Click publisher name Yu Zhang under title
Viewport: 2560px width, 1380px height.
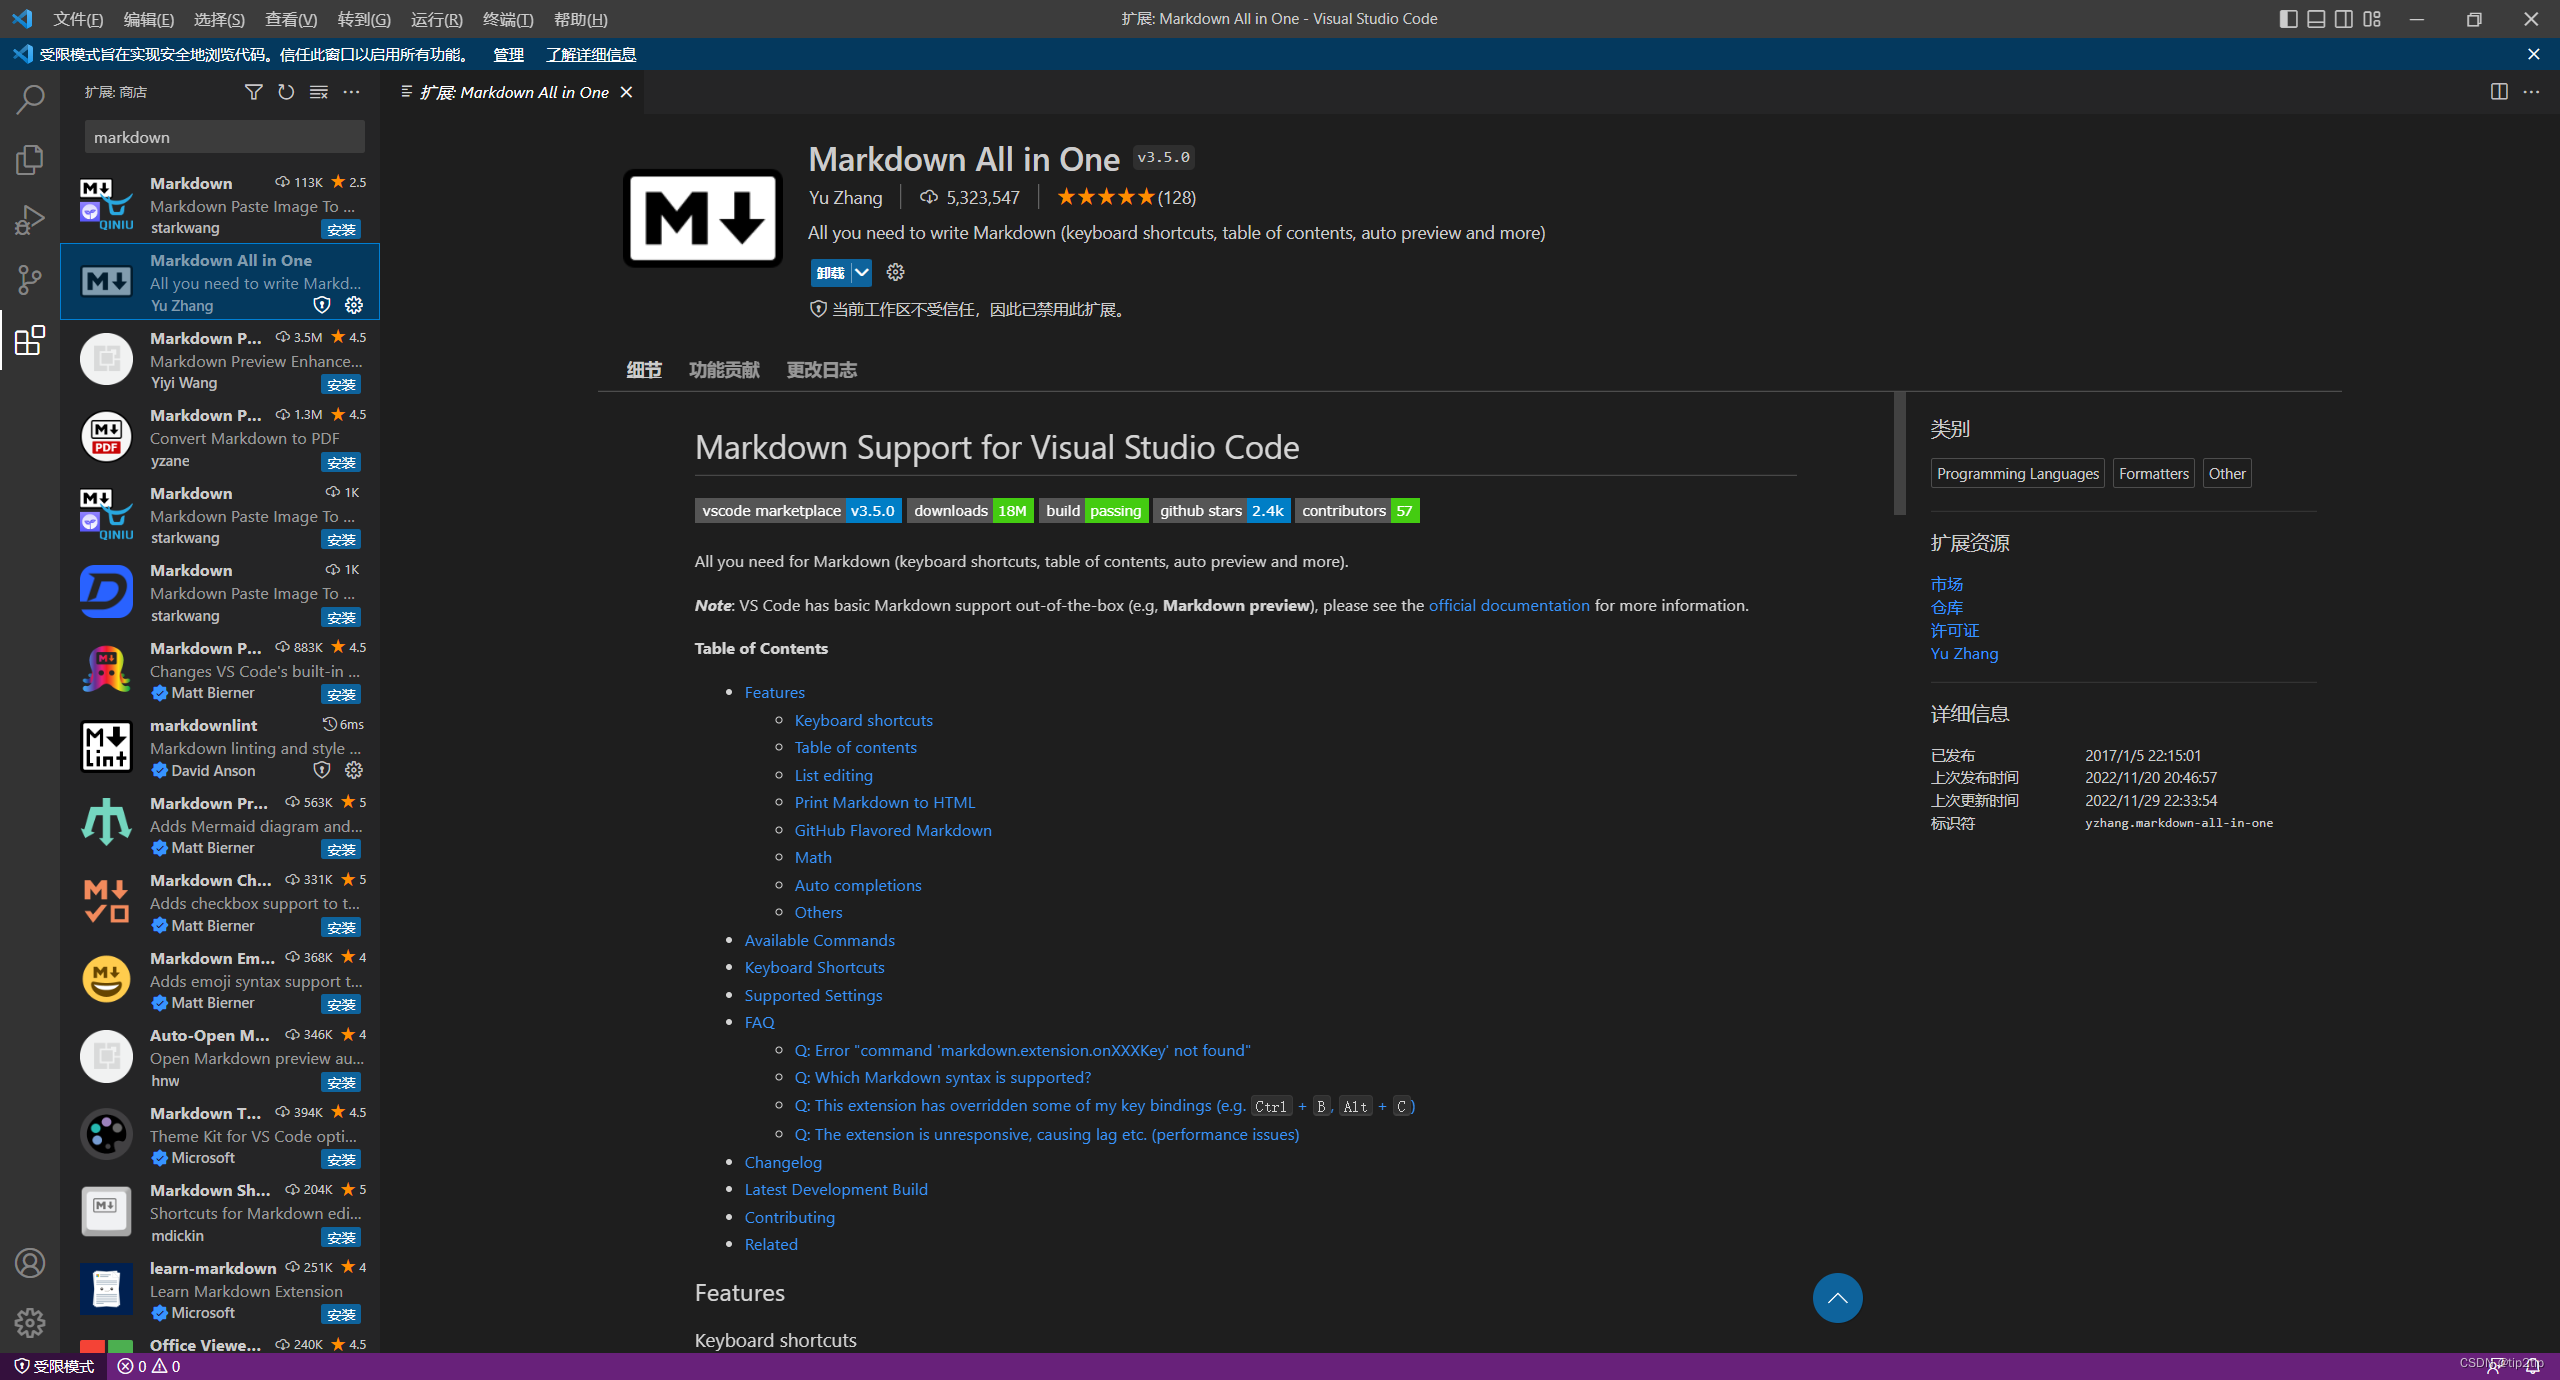(845, 197)
